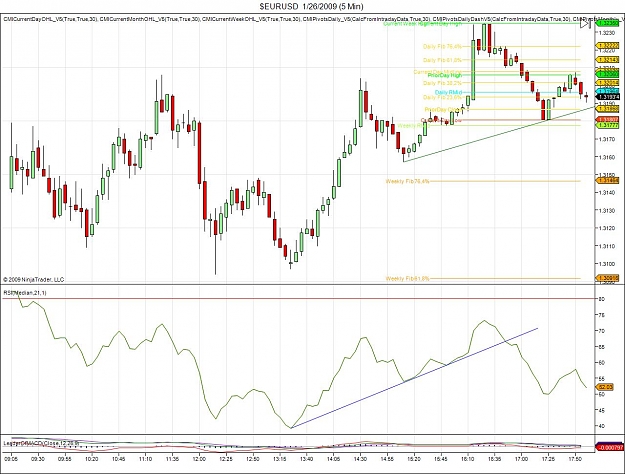Select the MACD(Close,12,26,9) indicator label
This screenshot has height=474, width=625.
(x=41, y=443)
